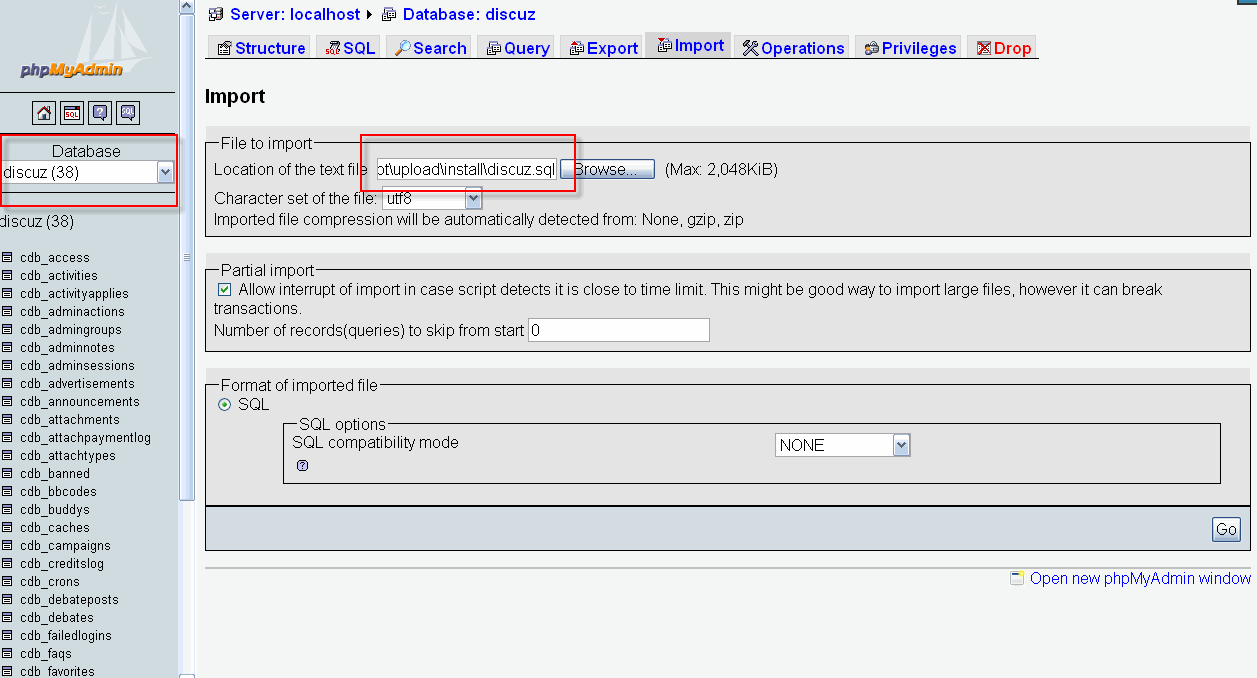Click table icon beside cdb_access
Screen dimensions: 1257x678
7,258
